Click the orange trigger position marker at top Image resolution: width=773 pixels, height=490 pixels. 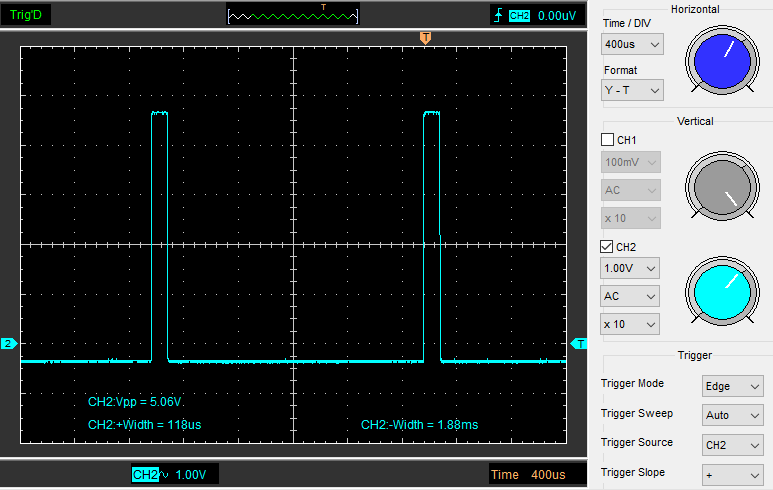click(x=426, y=37)
